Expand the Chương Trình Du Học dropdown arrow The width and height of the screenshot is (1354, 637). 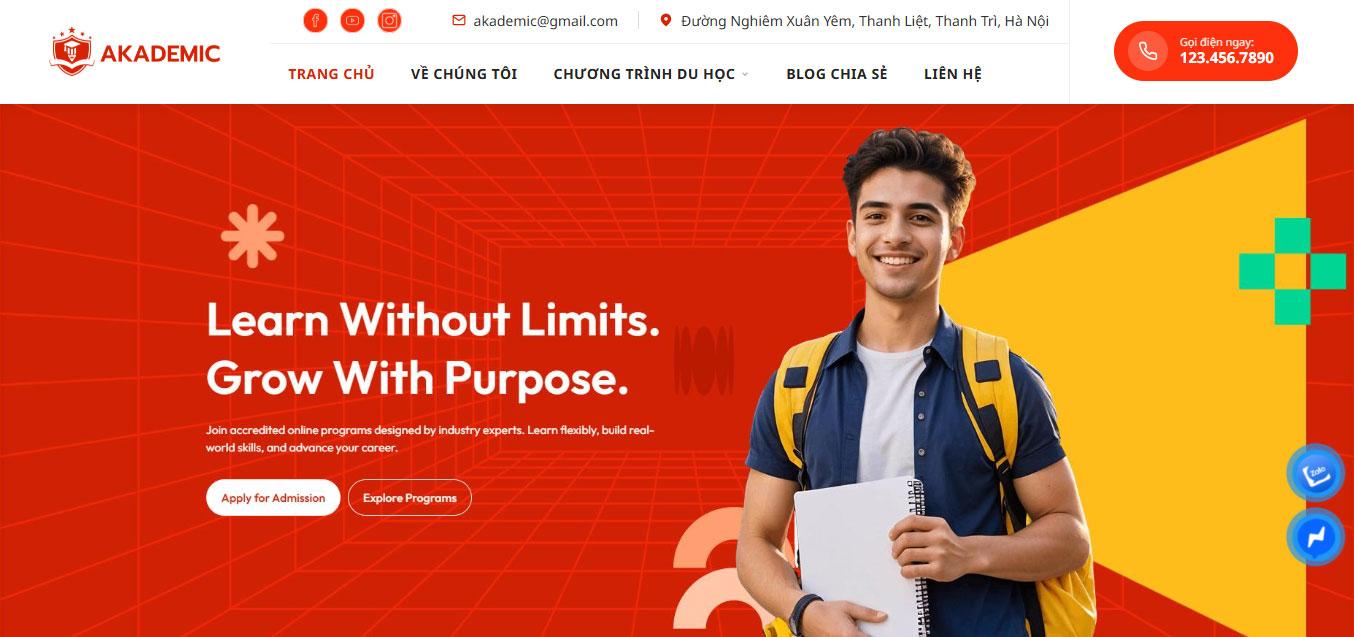click(x=745, y=74)
